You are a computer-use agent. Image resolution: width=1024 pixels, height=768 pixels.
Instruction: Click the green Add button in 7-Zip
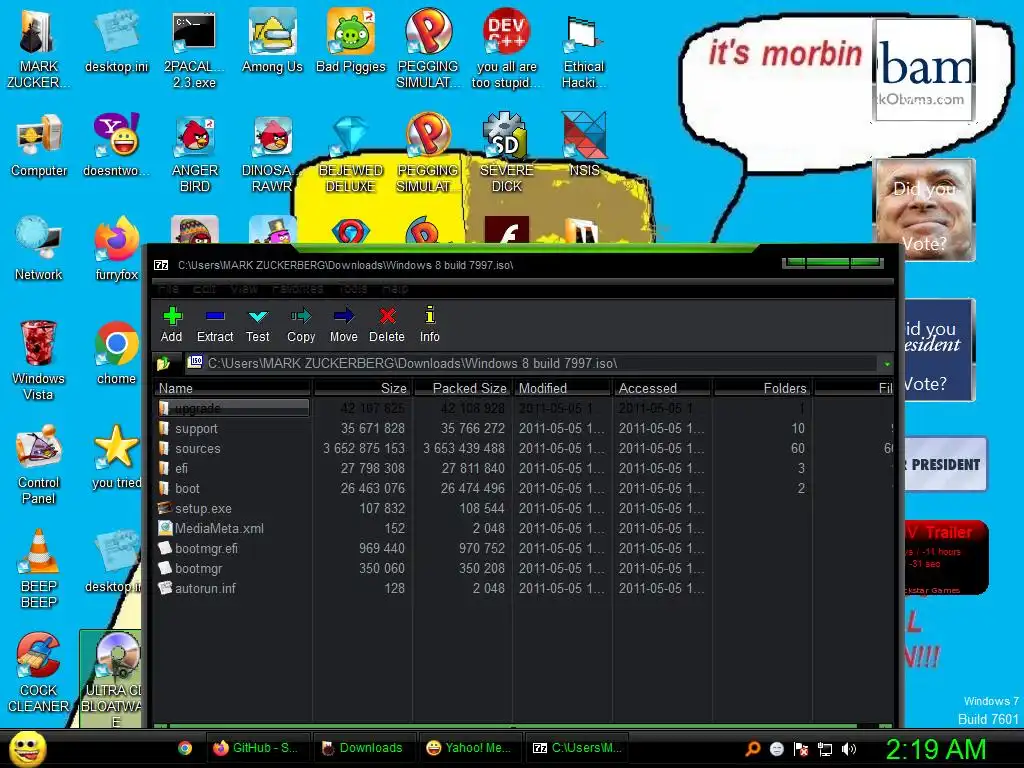point(172,325)
